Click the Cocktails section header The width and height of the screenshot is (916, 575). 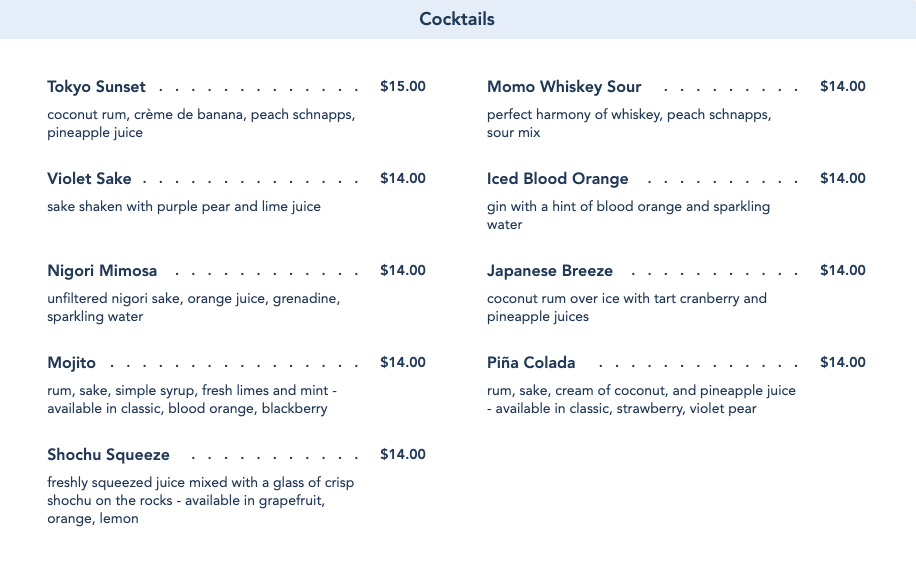457,19
